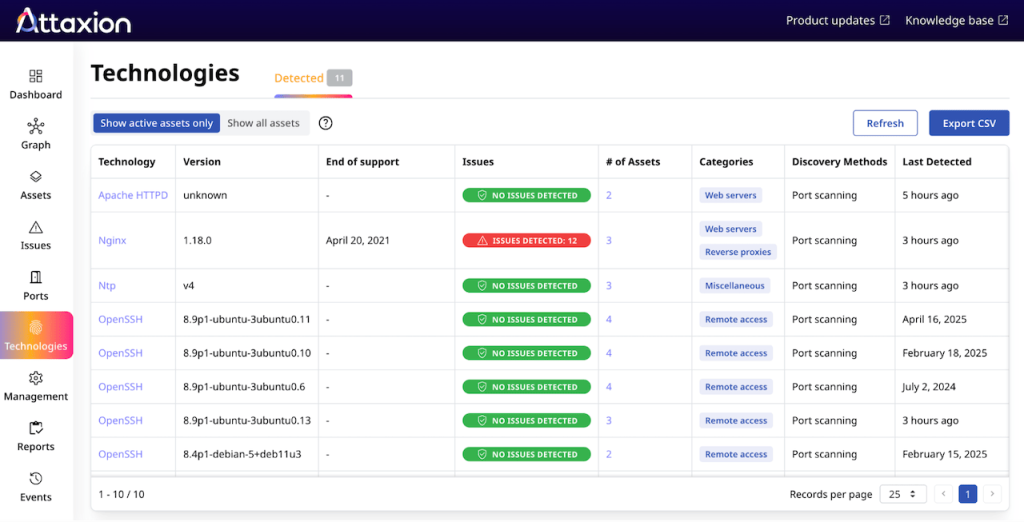Go to the next page arrow
Screen dimensions: 1024x522
tap(993, 494)
